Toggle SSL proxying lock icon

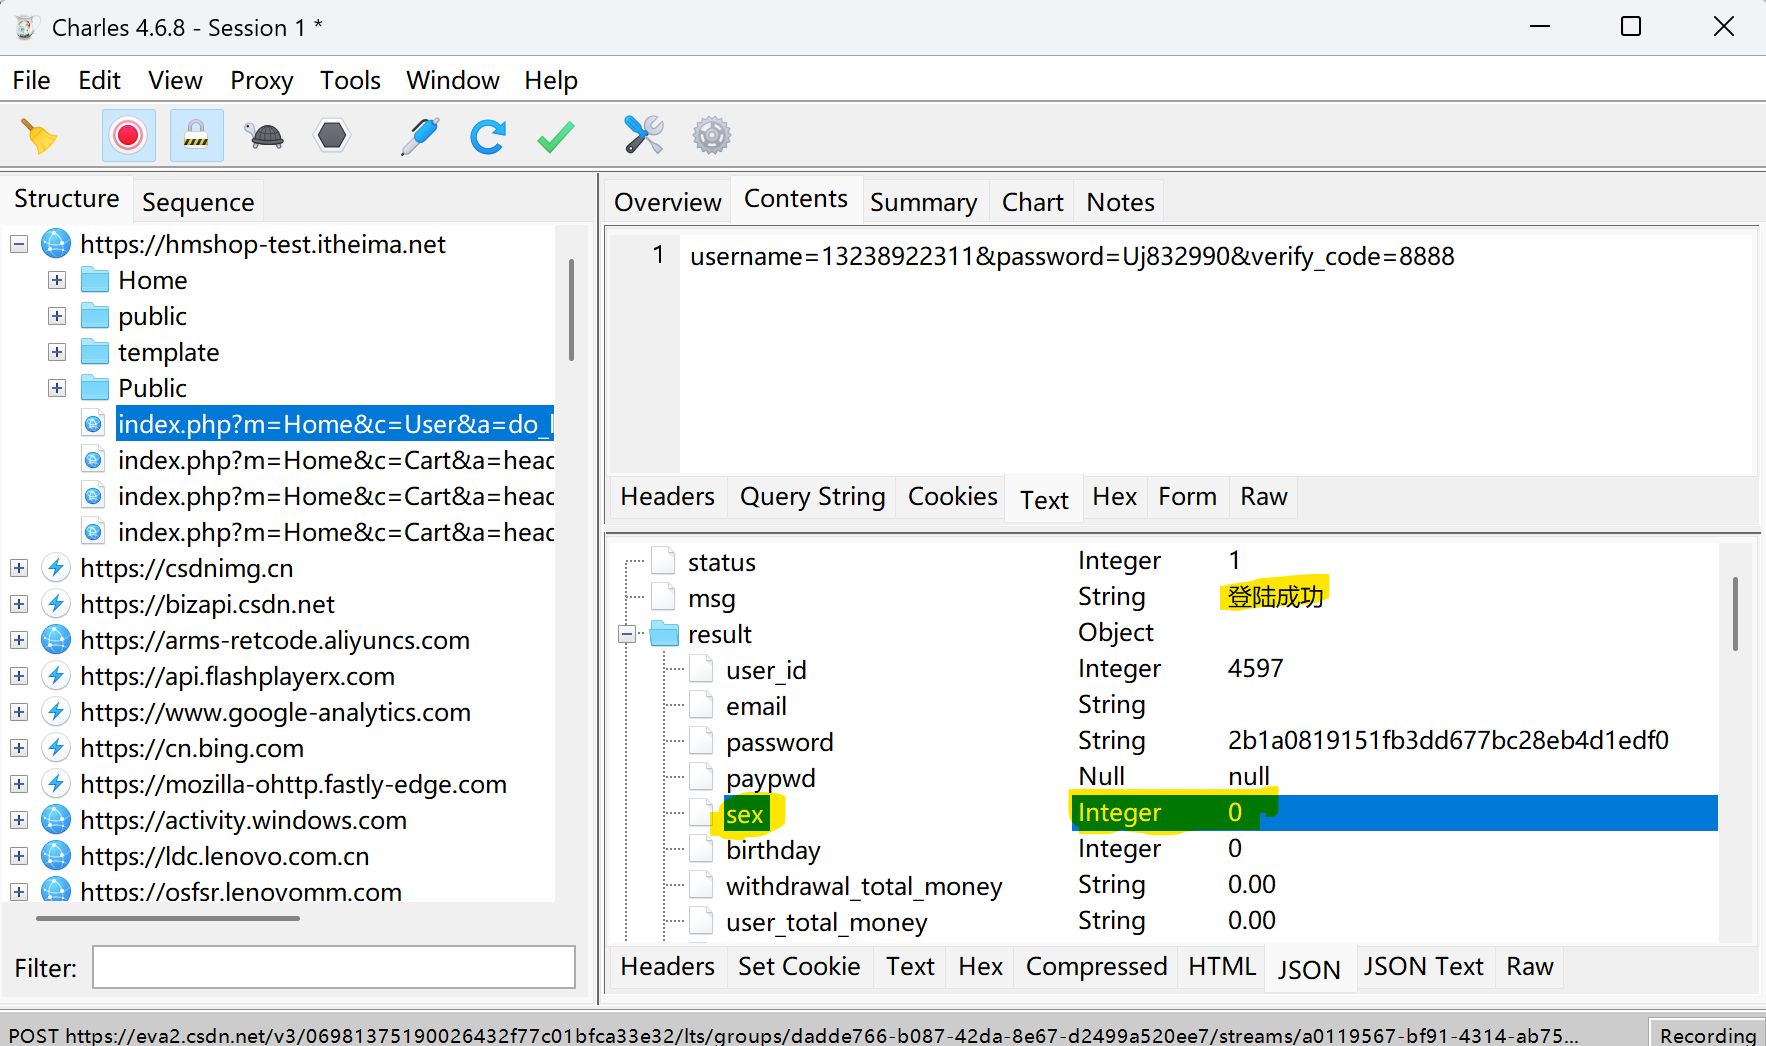(x=196, y=135)
